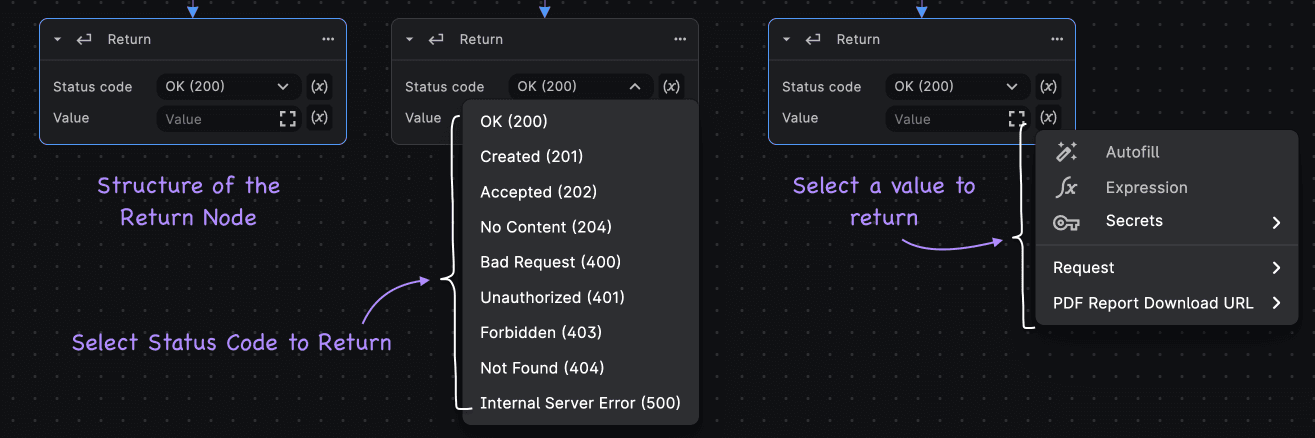Click the three-dot menu on right Return node

pos(1057,40)
